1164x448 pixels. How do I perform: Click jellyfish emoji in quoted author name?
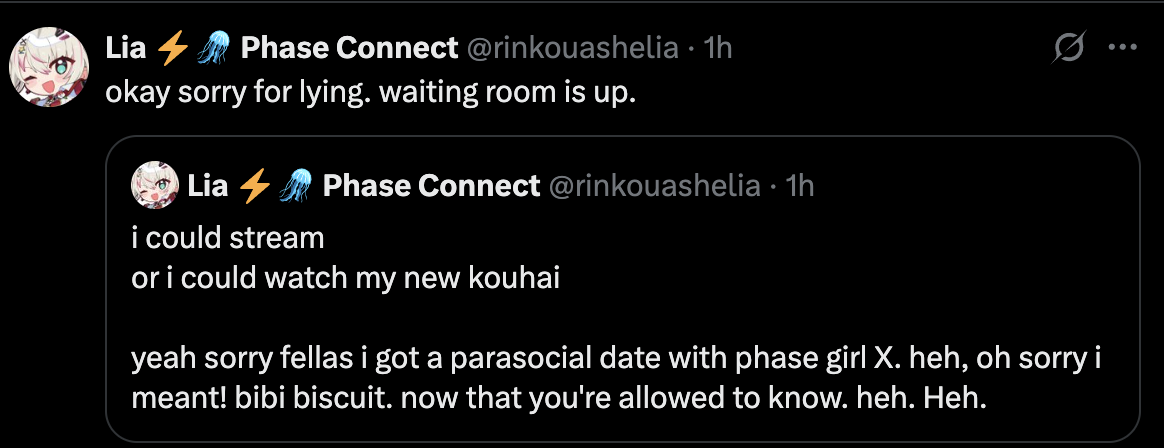coord(294,186)
